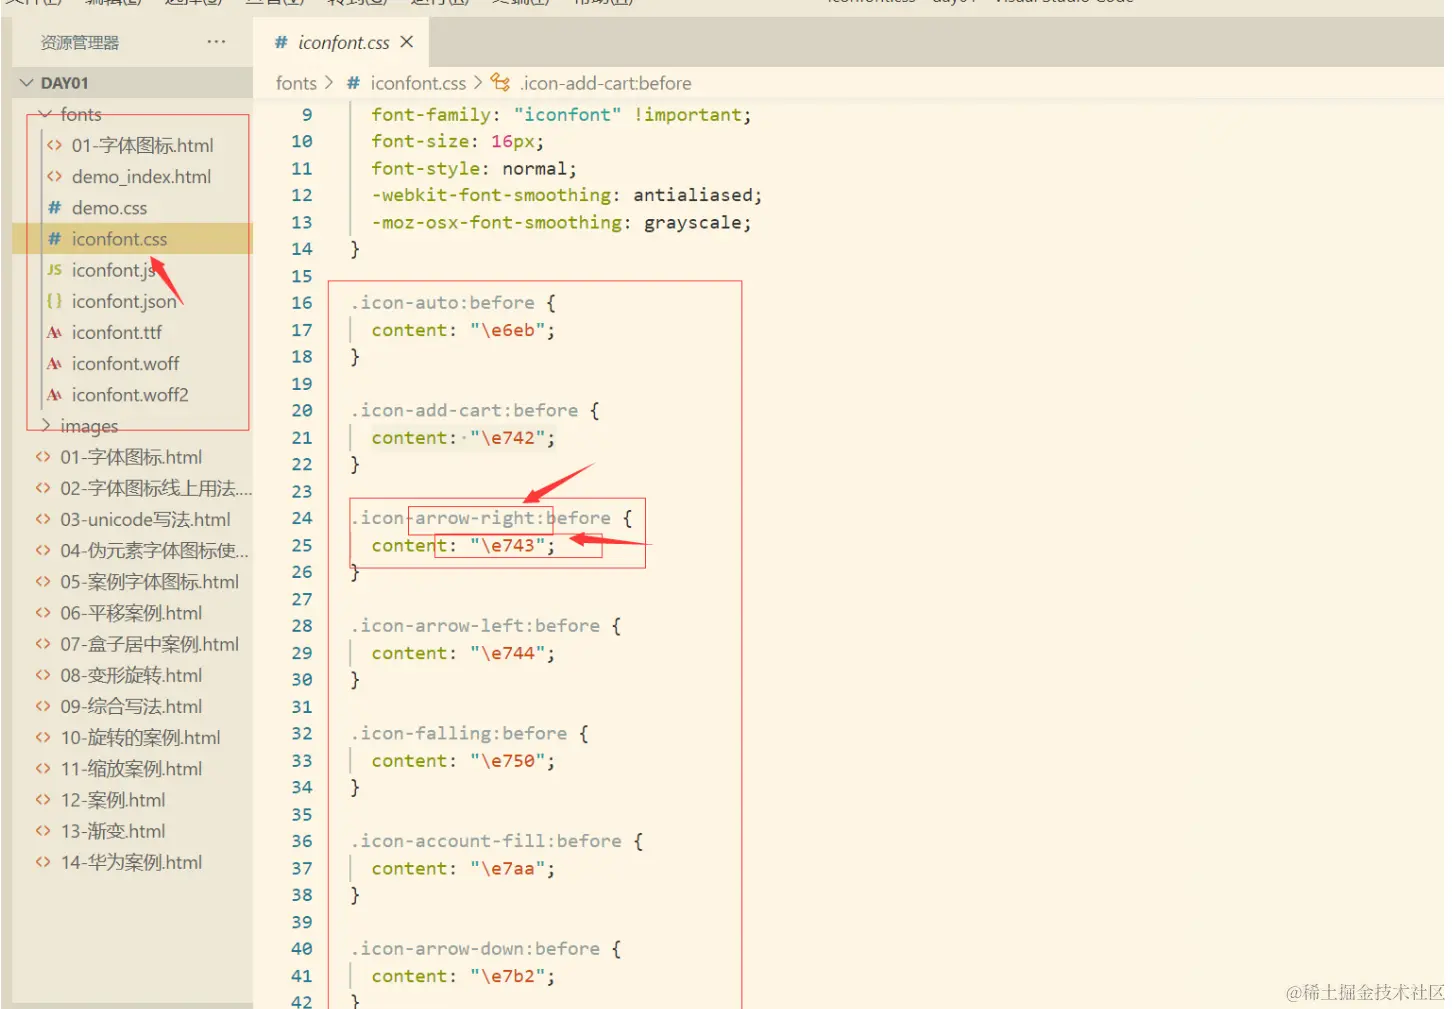
Task: Click the -webkit-font-smoothing property line
Action: (567, 195)
